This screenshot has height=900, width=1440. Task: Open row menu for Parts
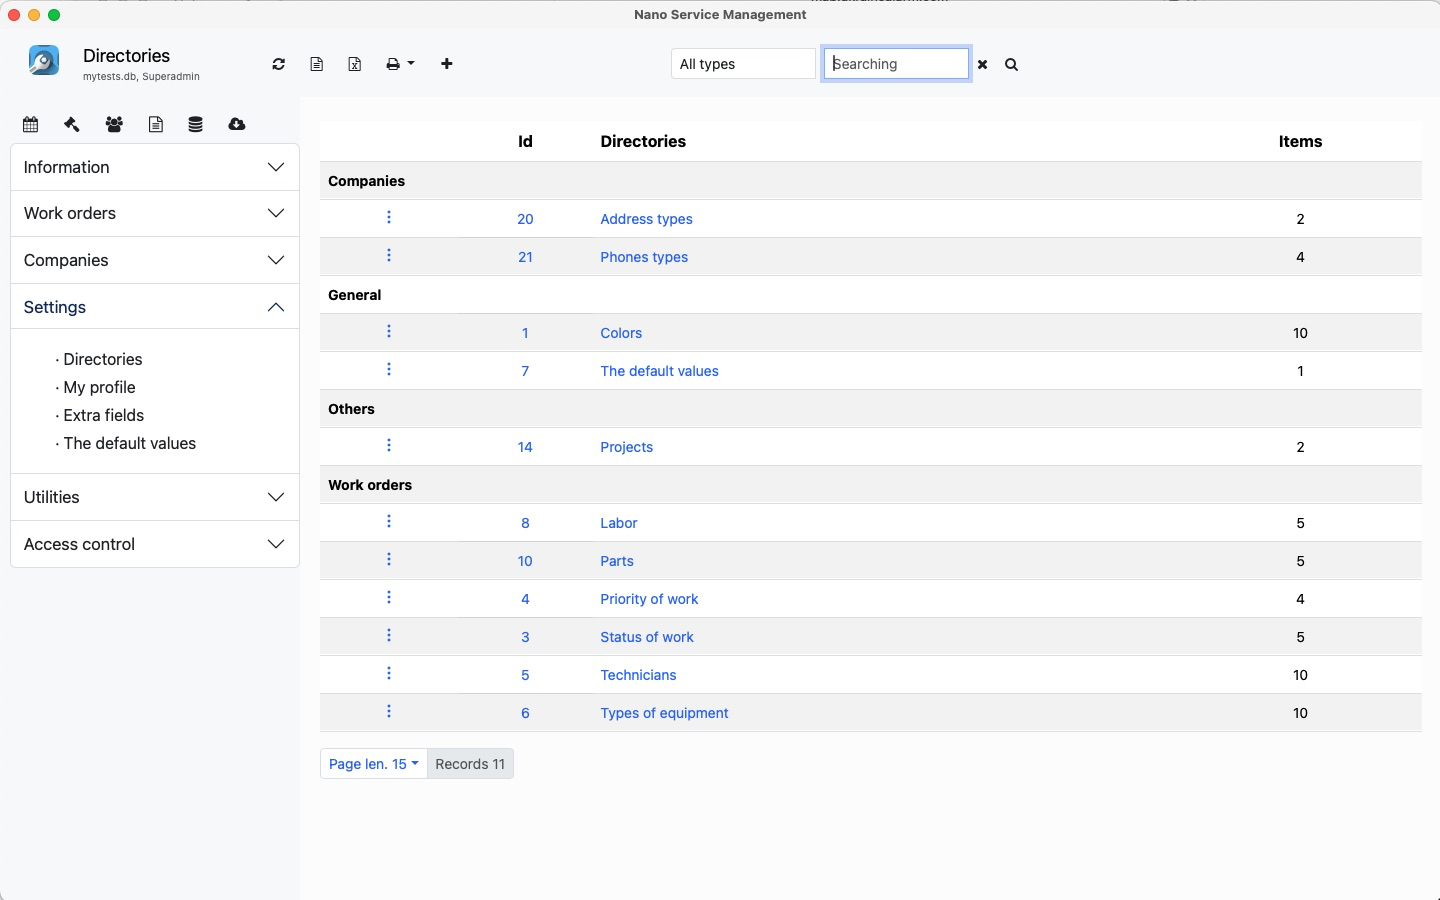click(389, 560)
